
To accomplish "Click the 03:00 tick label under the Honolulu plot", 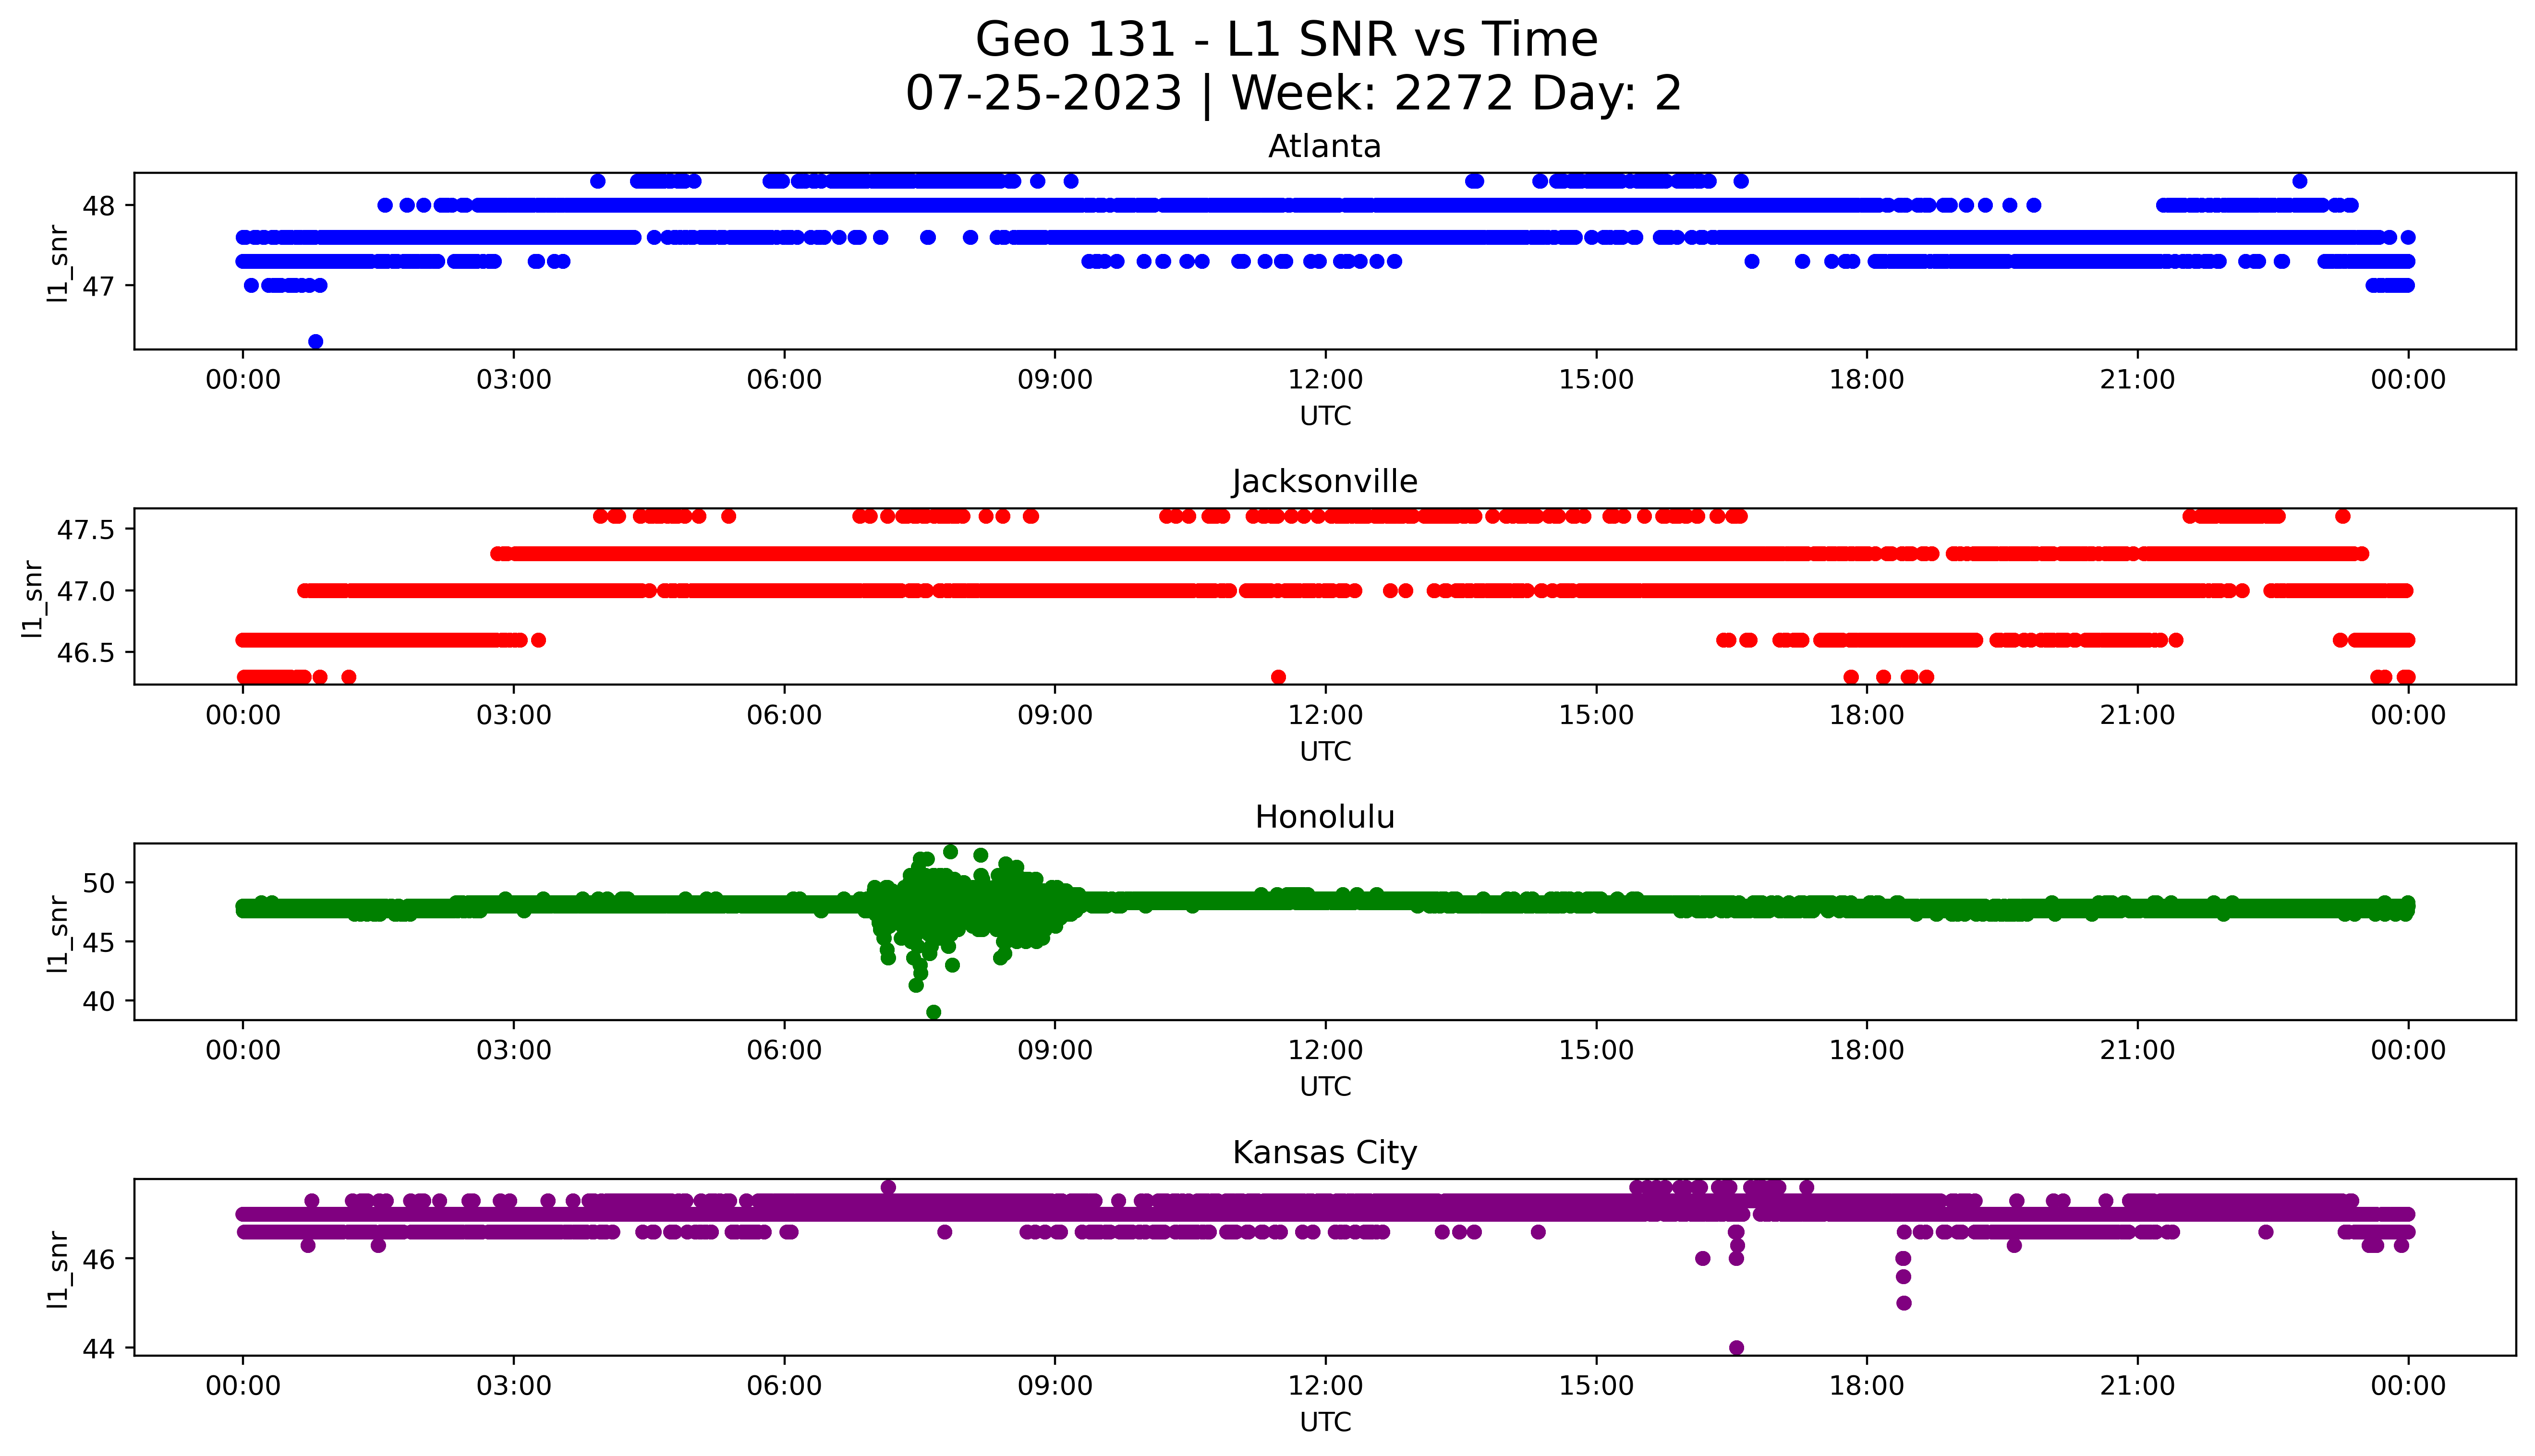I will [514, 1050].
